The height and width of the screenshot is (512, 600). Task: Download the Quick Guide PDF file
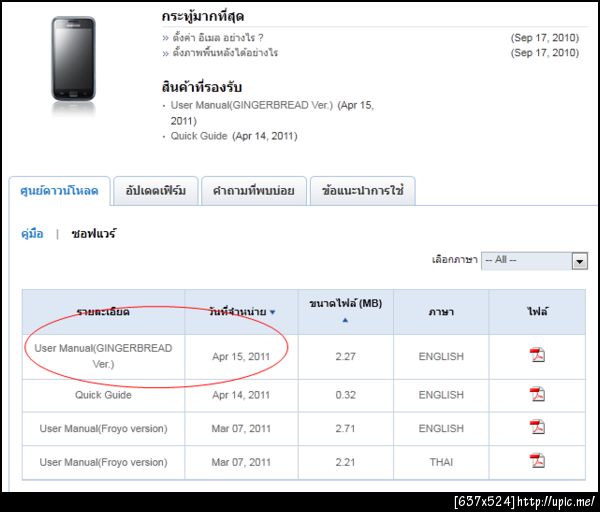(x=537, y=394)
